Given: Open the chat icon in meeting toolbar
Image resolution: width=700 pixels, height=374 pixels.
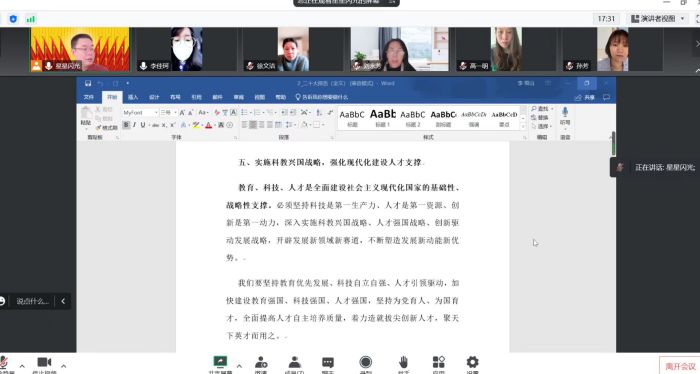Looking at the screenshot, I should click(x=328, y=362).
